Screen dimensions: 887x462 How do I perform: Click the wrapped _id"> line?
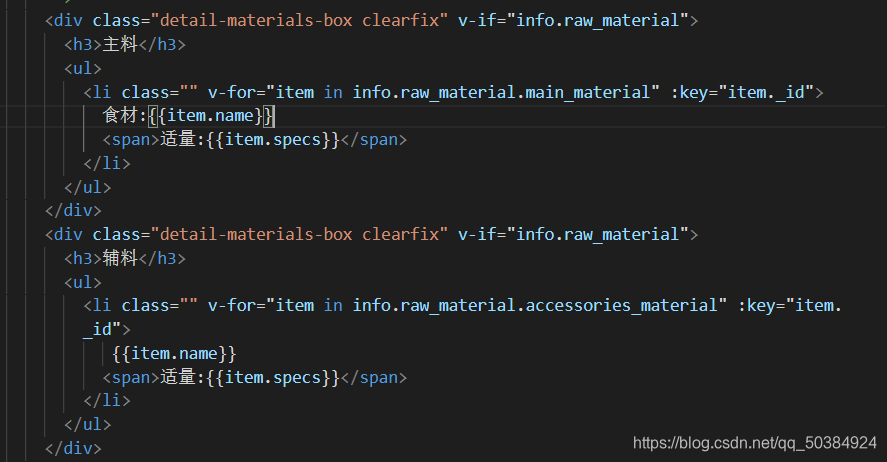click(x=107, y=329)
